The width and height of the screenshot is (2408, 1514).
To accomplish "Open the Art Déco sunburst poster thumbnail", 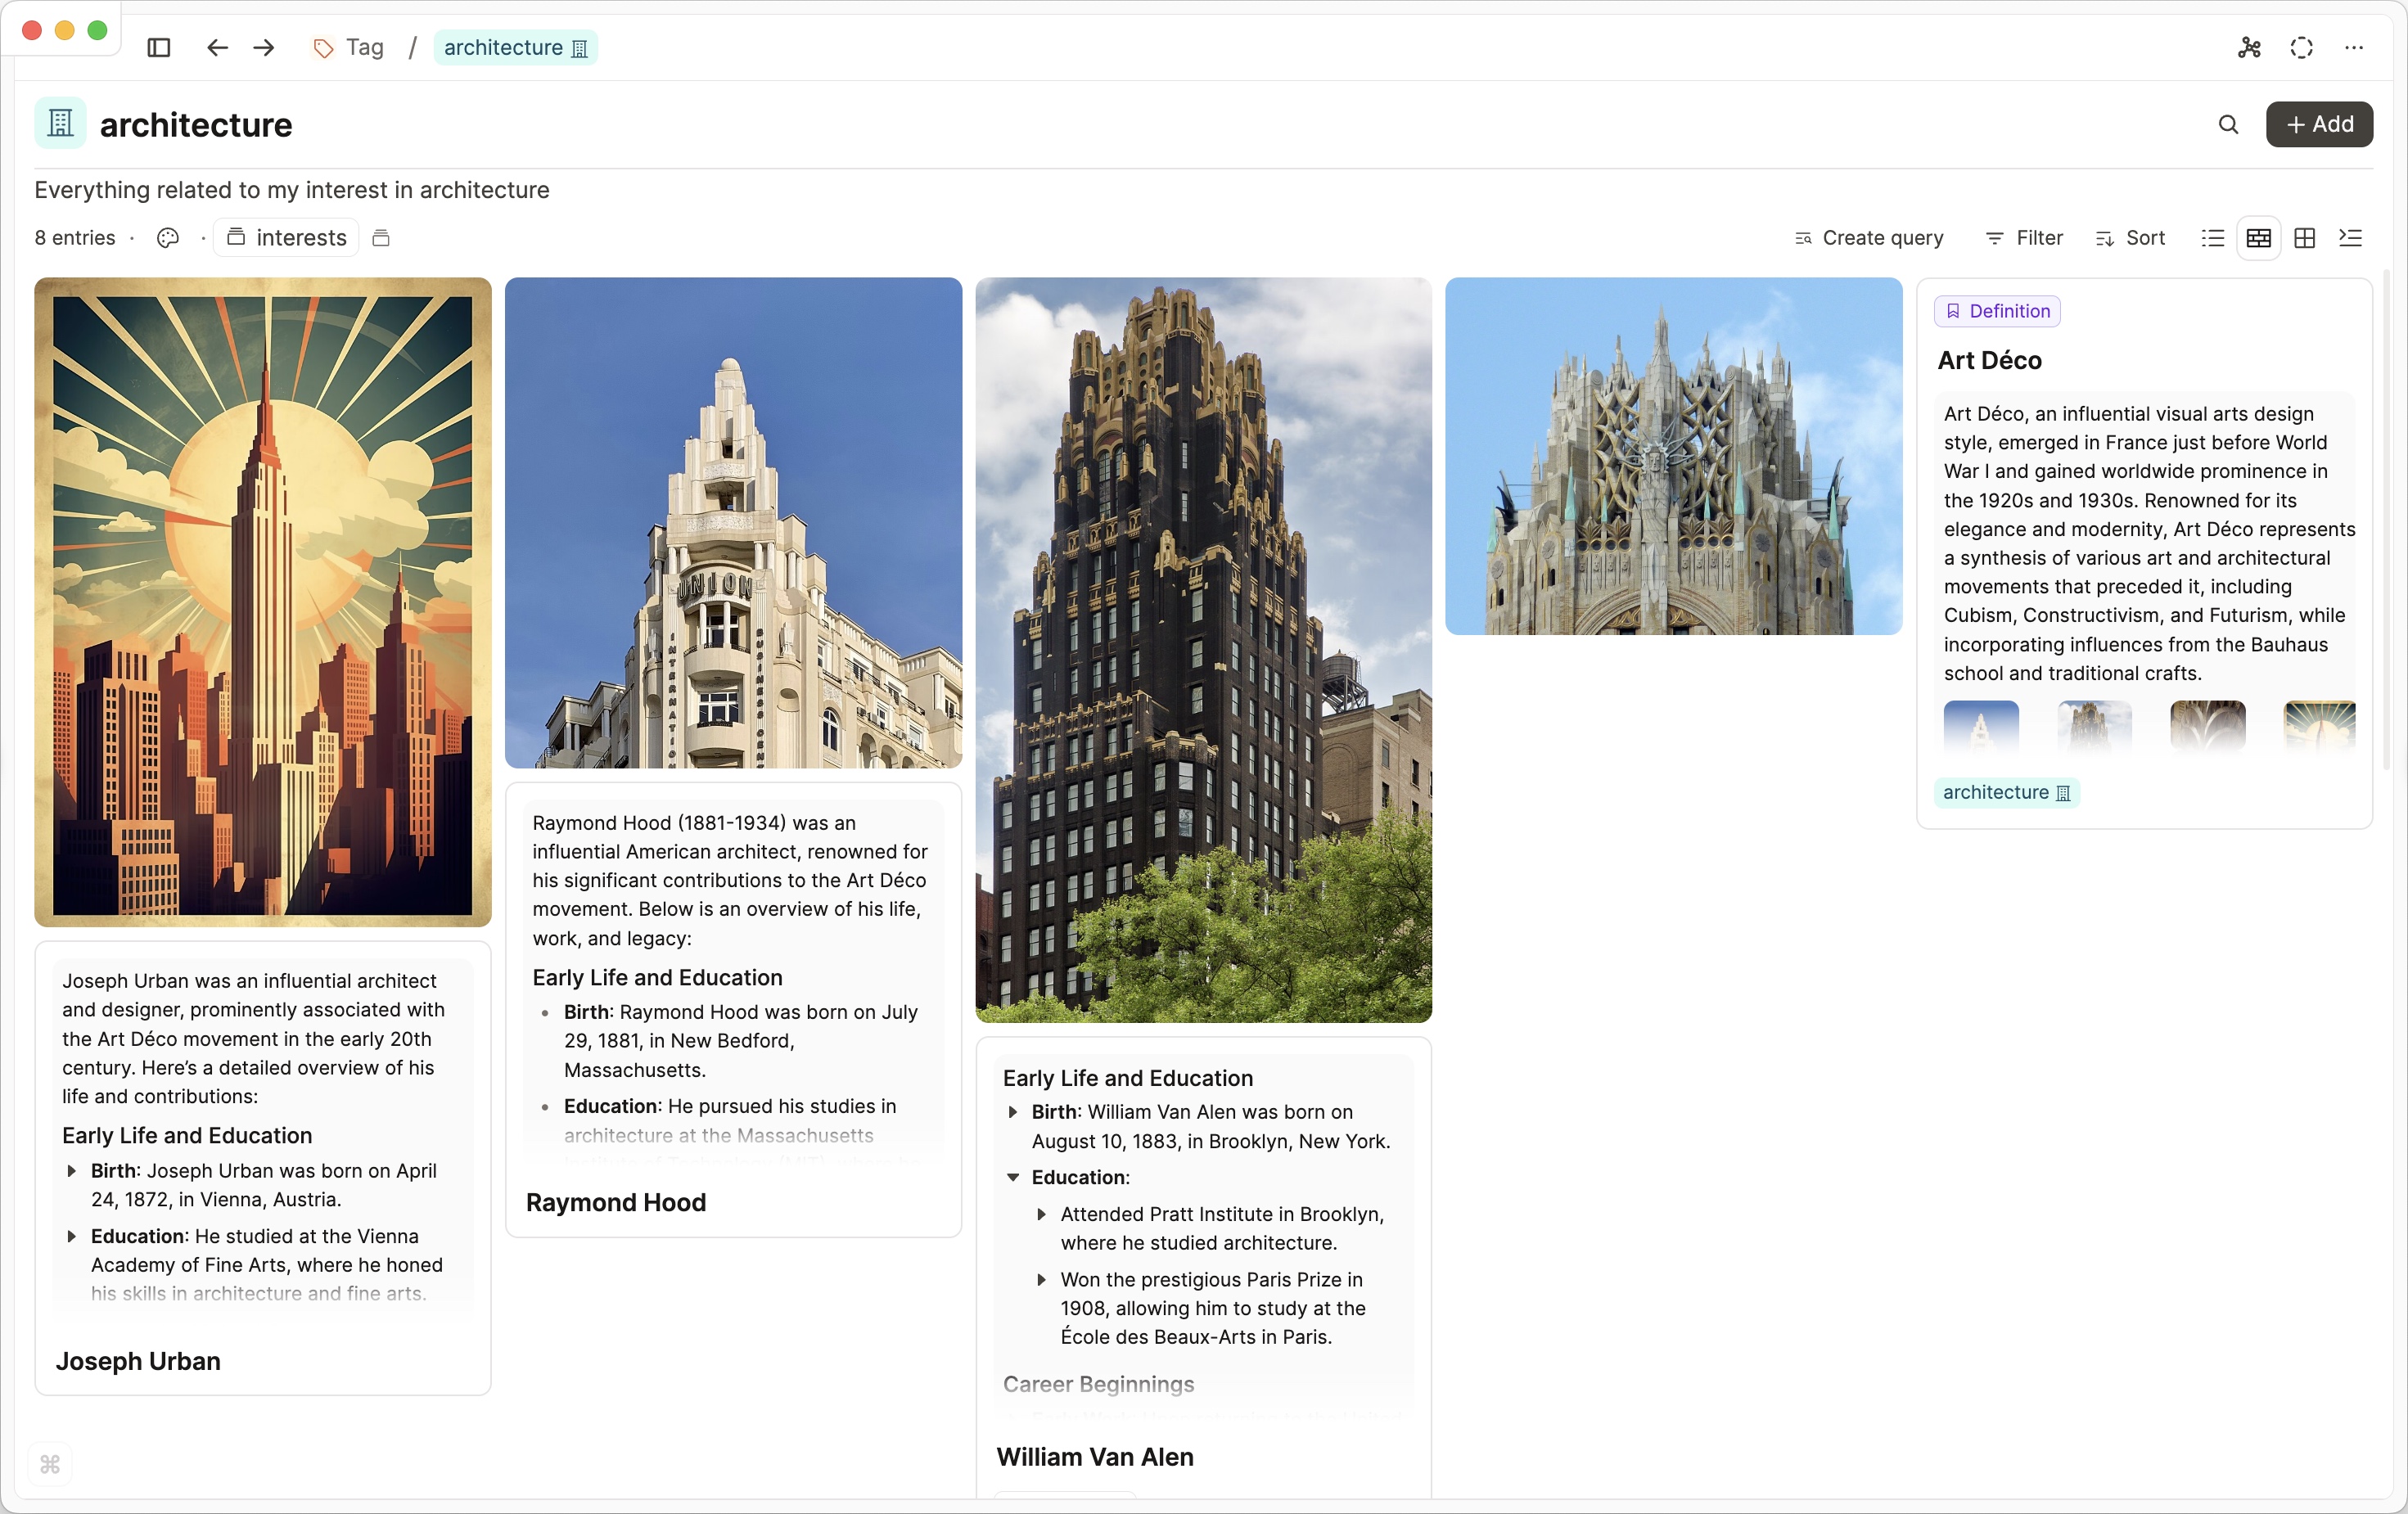I will click(x=2319, y=725).
